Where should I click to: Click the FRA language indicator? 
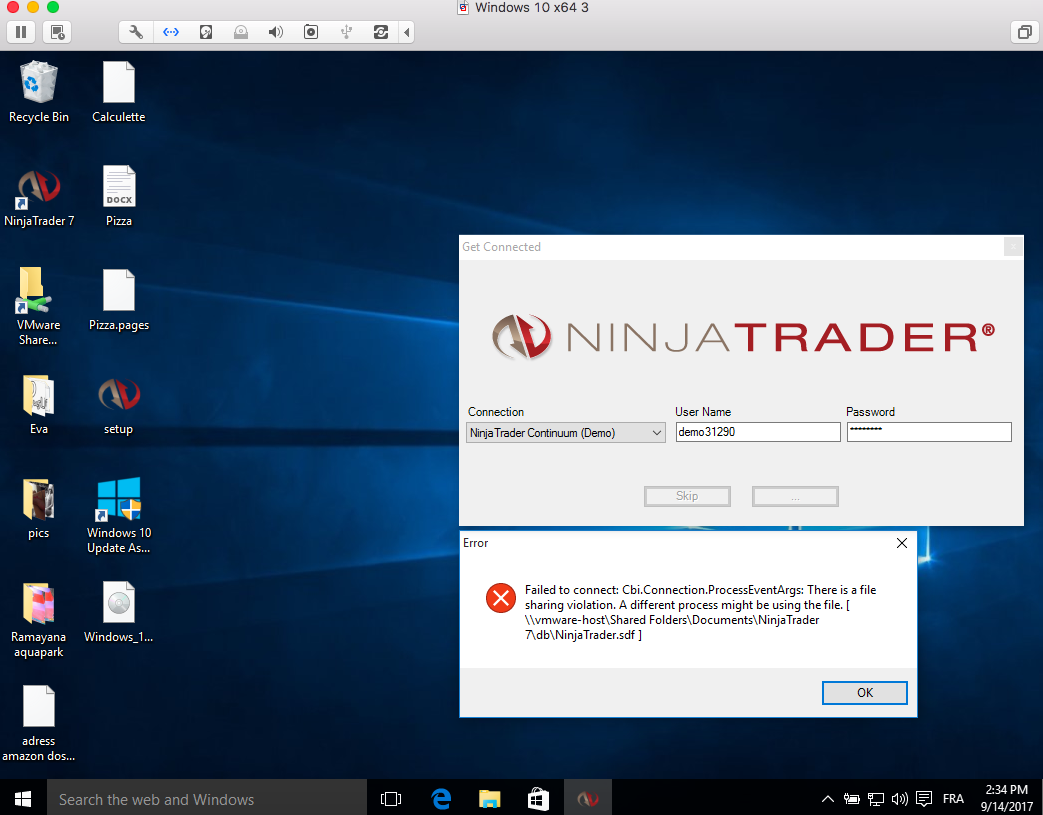click(x=953, y=798)
